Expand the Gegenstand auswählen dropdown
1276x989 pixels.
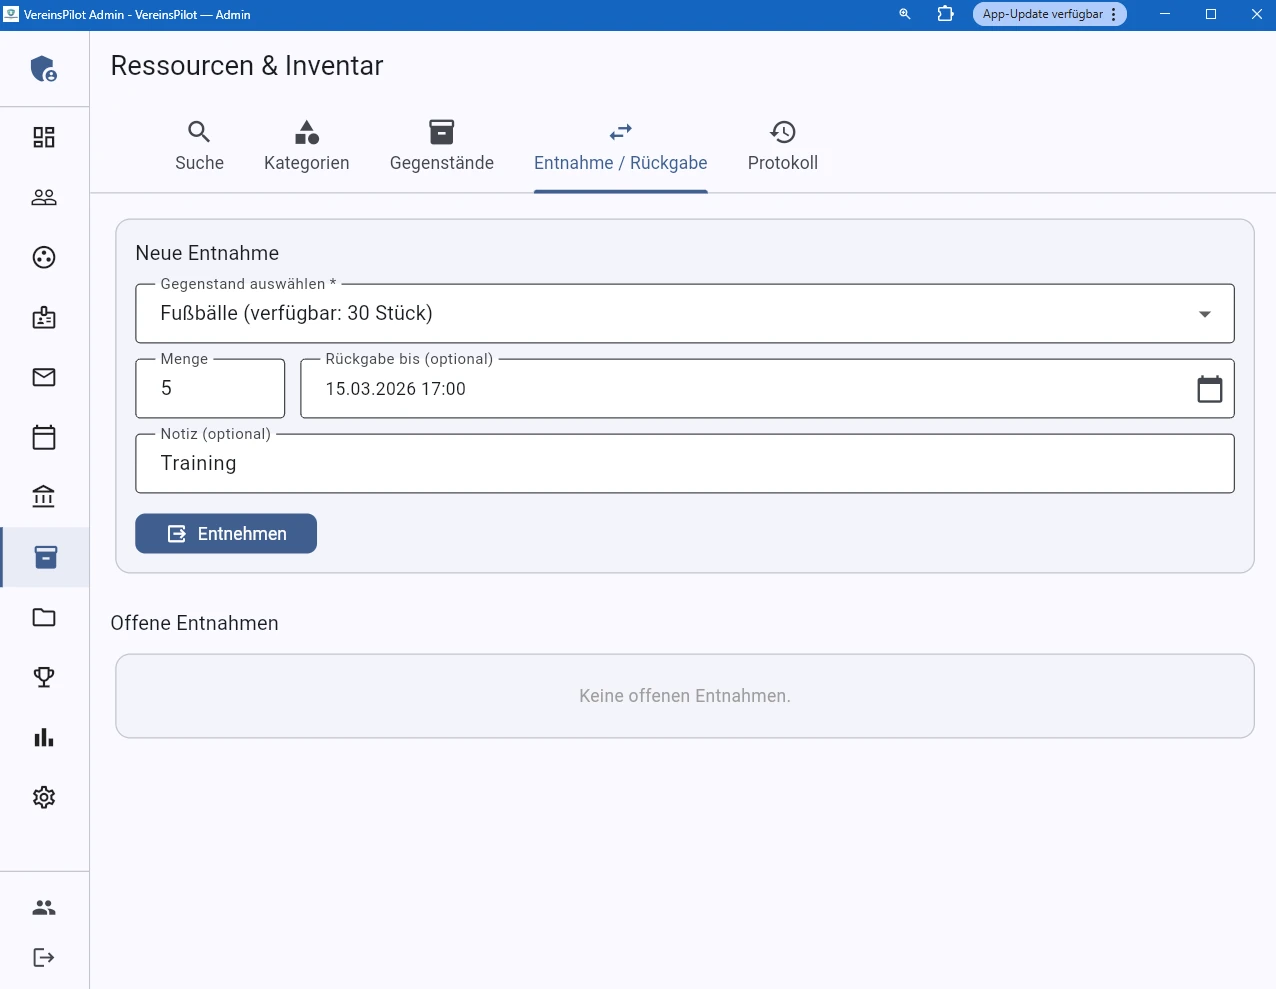pyautogui.click(x=1204, y=314)
